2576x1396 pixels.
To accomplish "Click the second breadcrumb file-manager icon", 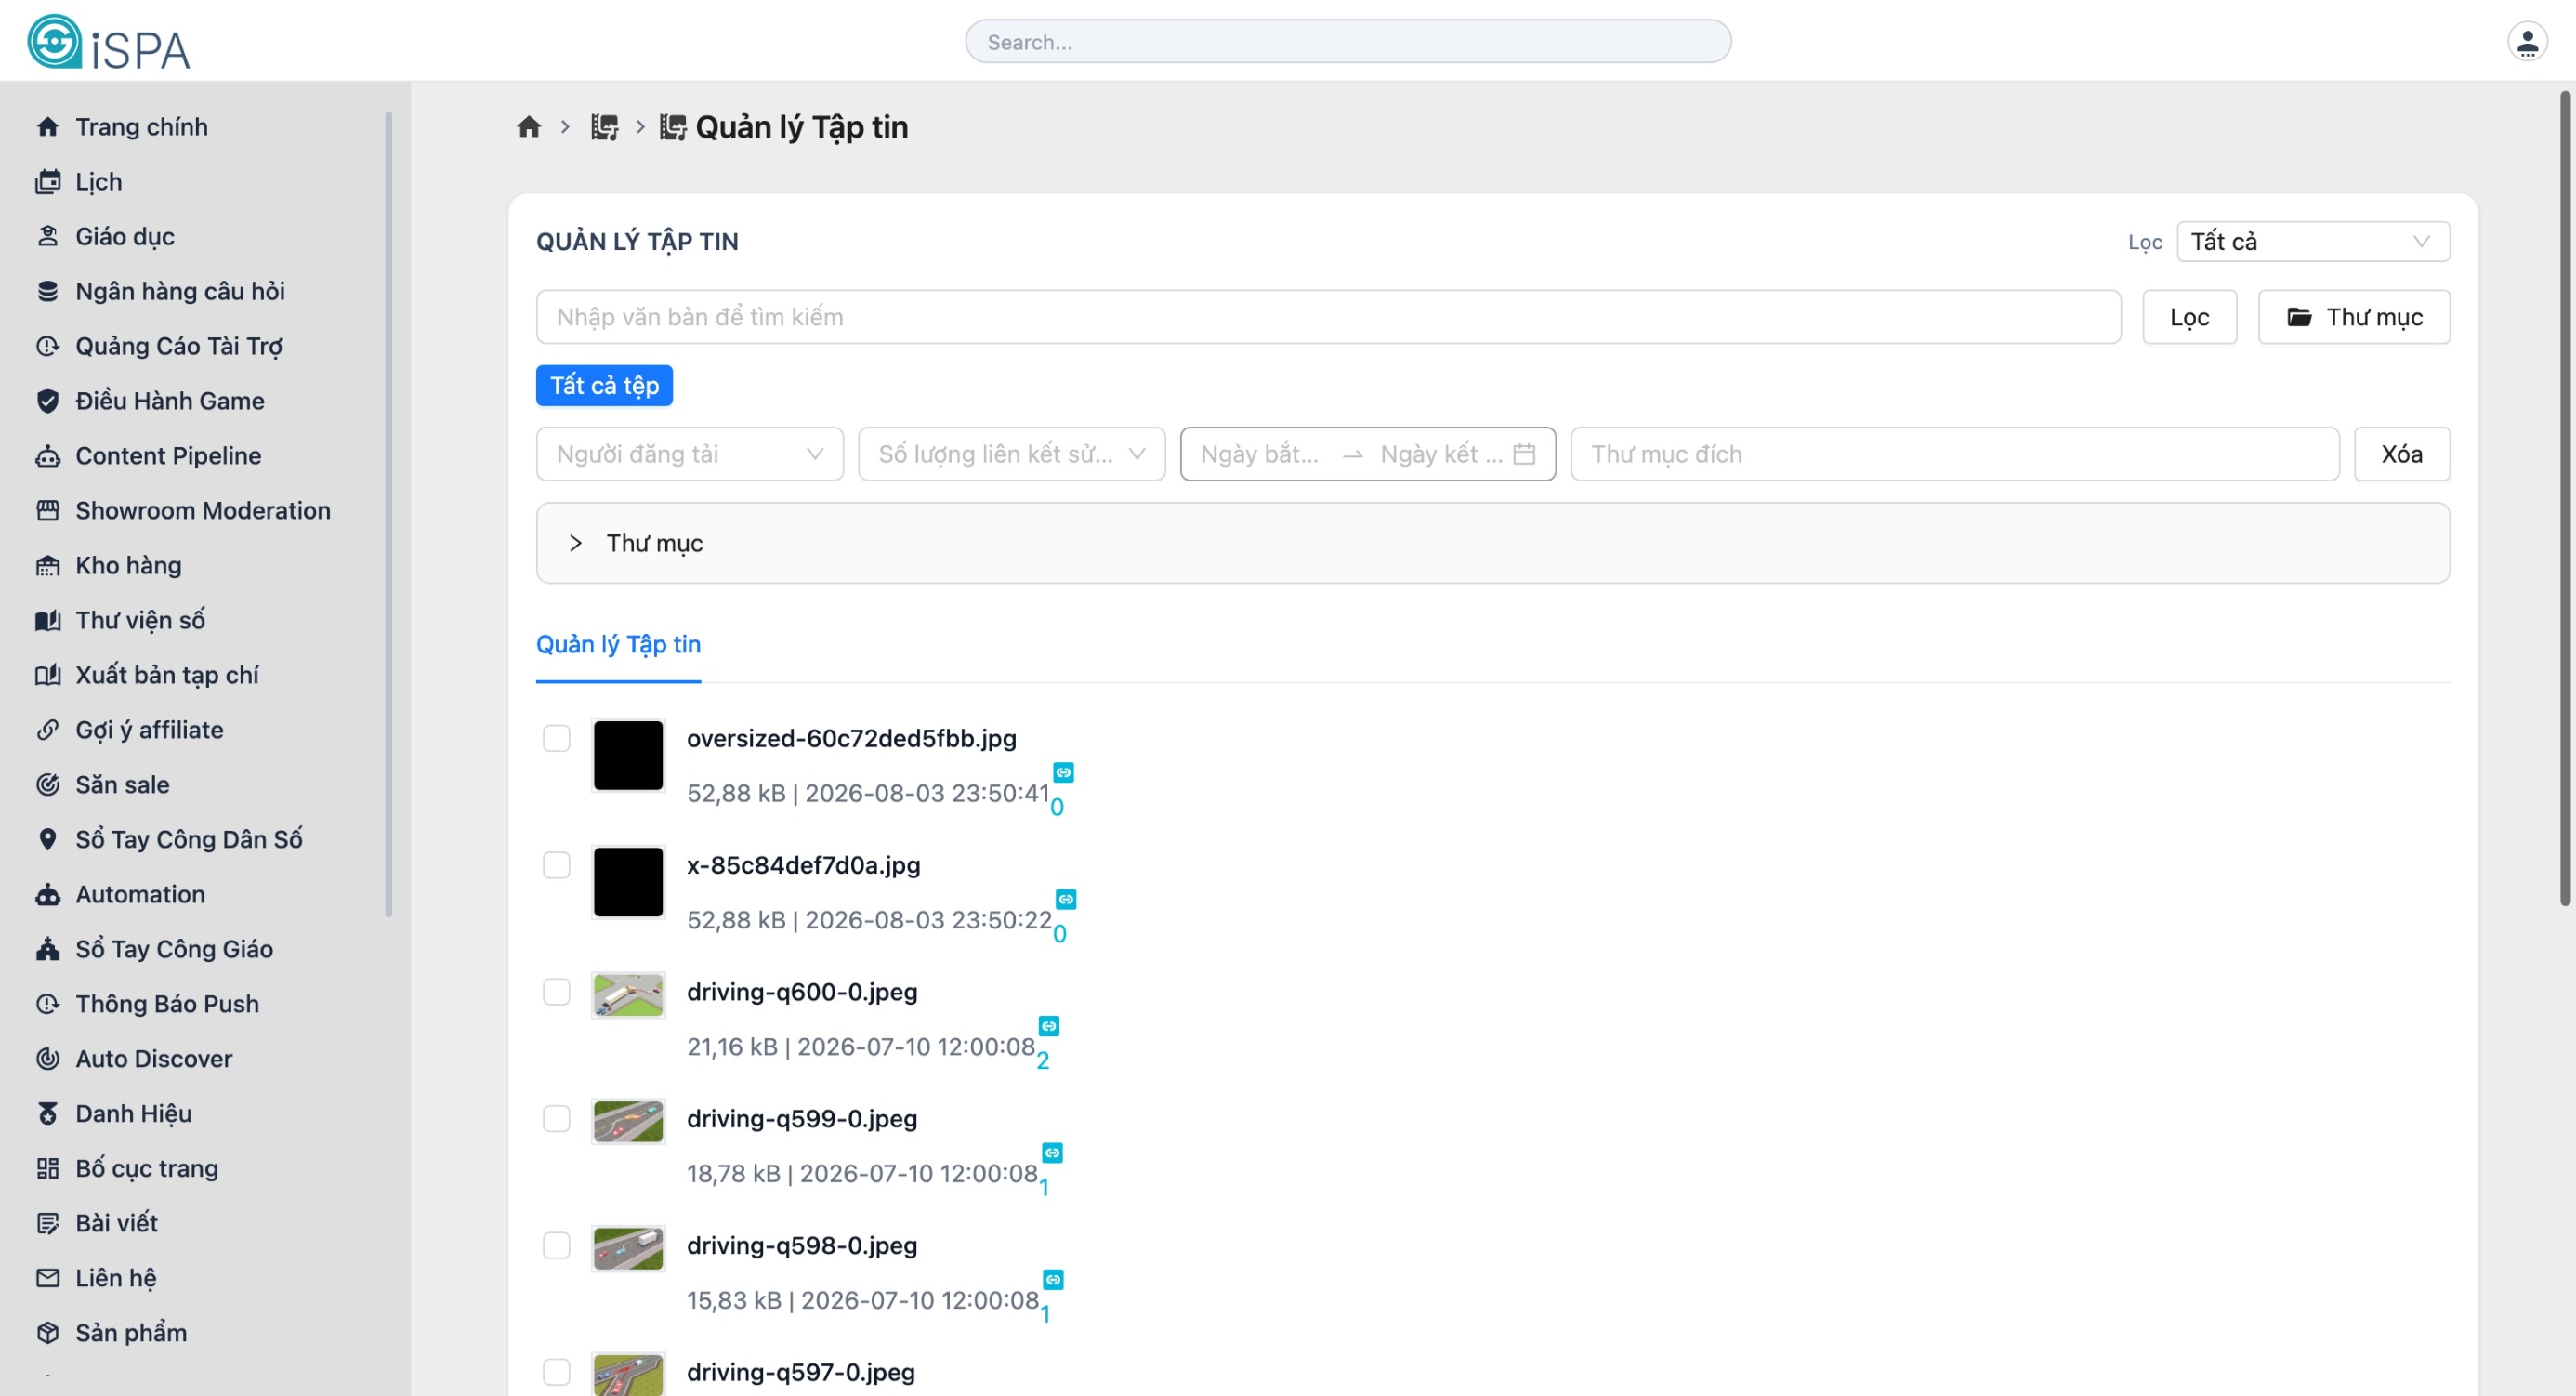I will tap(604, 127).
